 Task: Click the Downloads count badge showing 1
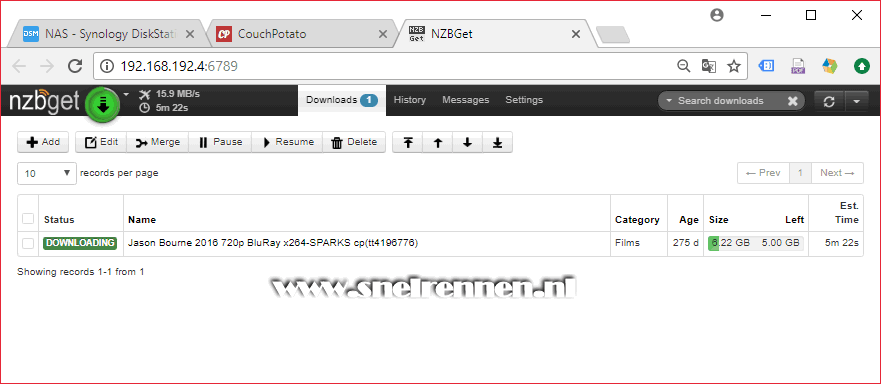pyautogui.click(x=369, y=100)
